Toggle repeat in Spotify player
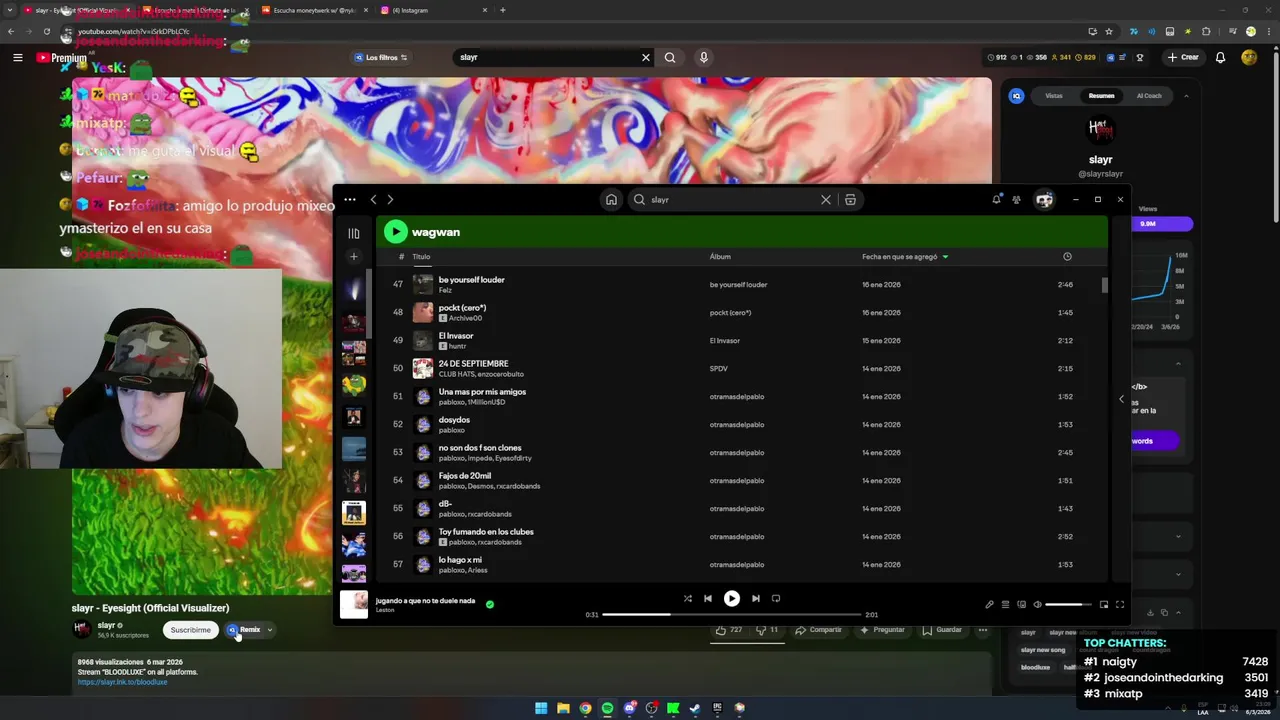Image resolution: width=1280 pixels, height=720 pixels. pyautogui.click(x=776, y=598)
